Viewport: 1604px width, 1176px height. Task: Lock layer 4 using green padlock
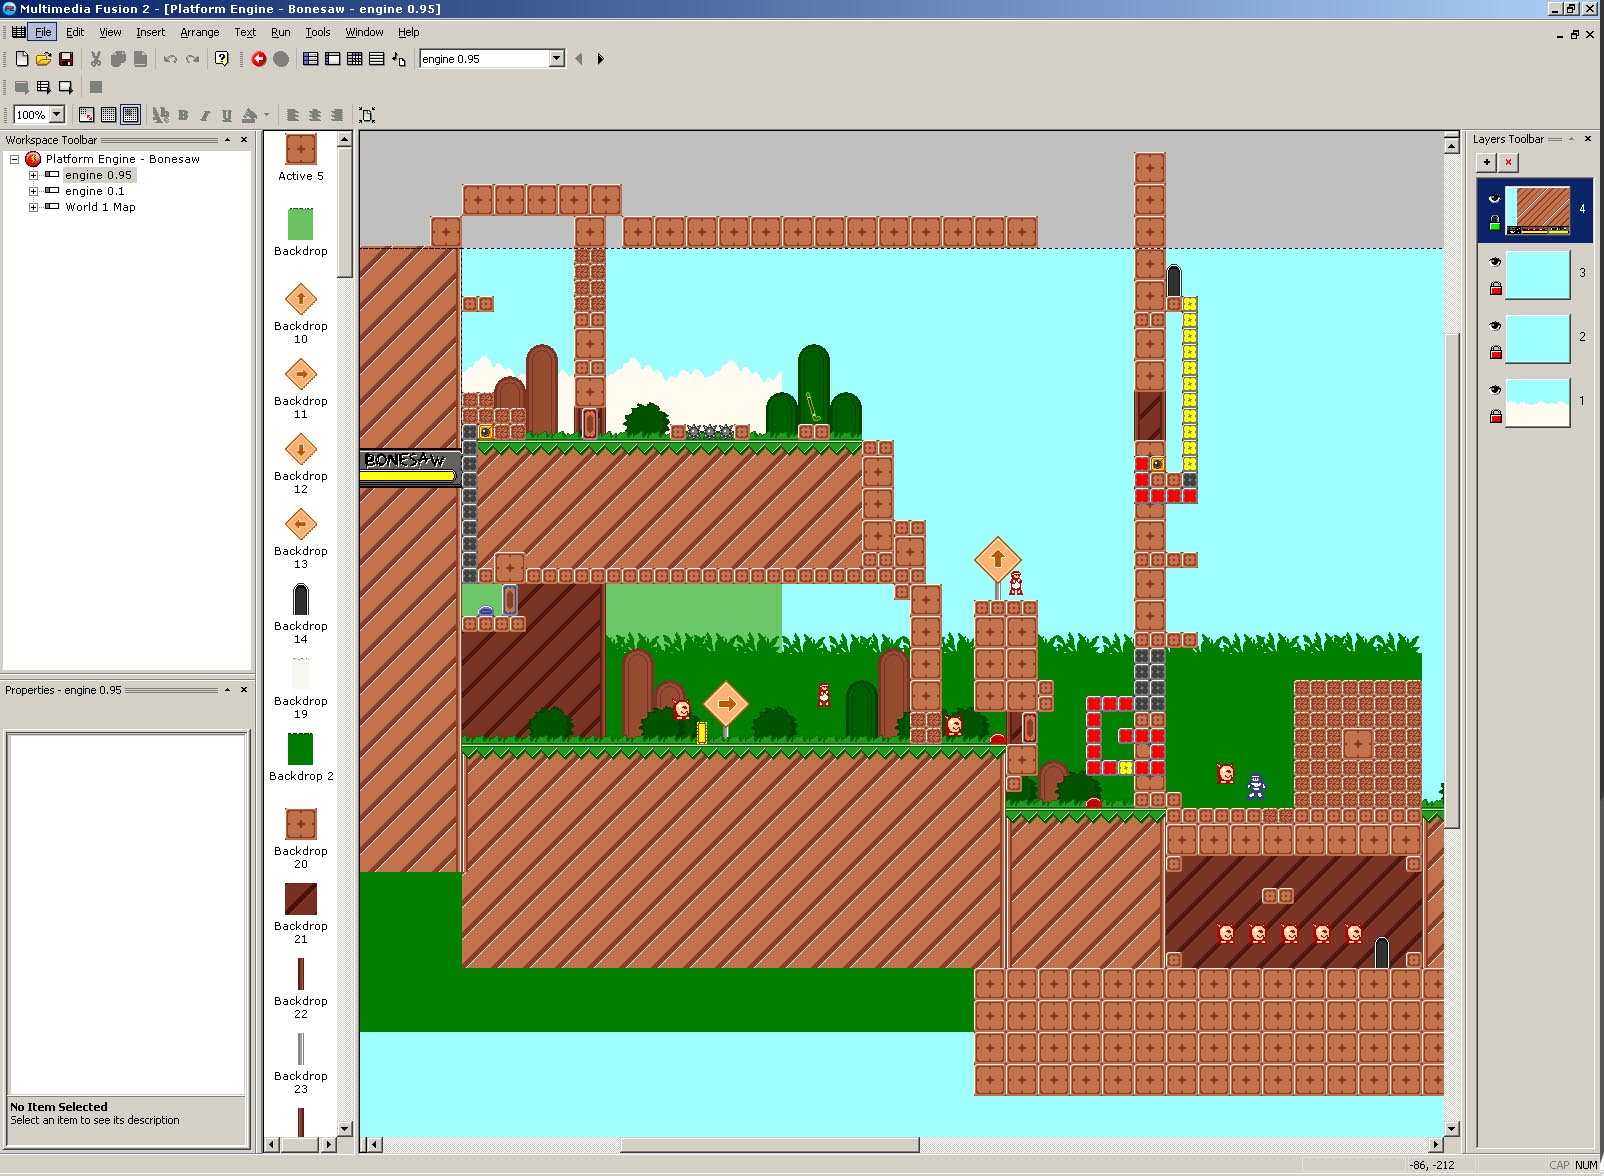[1495, 223]
